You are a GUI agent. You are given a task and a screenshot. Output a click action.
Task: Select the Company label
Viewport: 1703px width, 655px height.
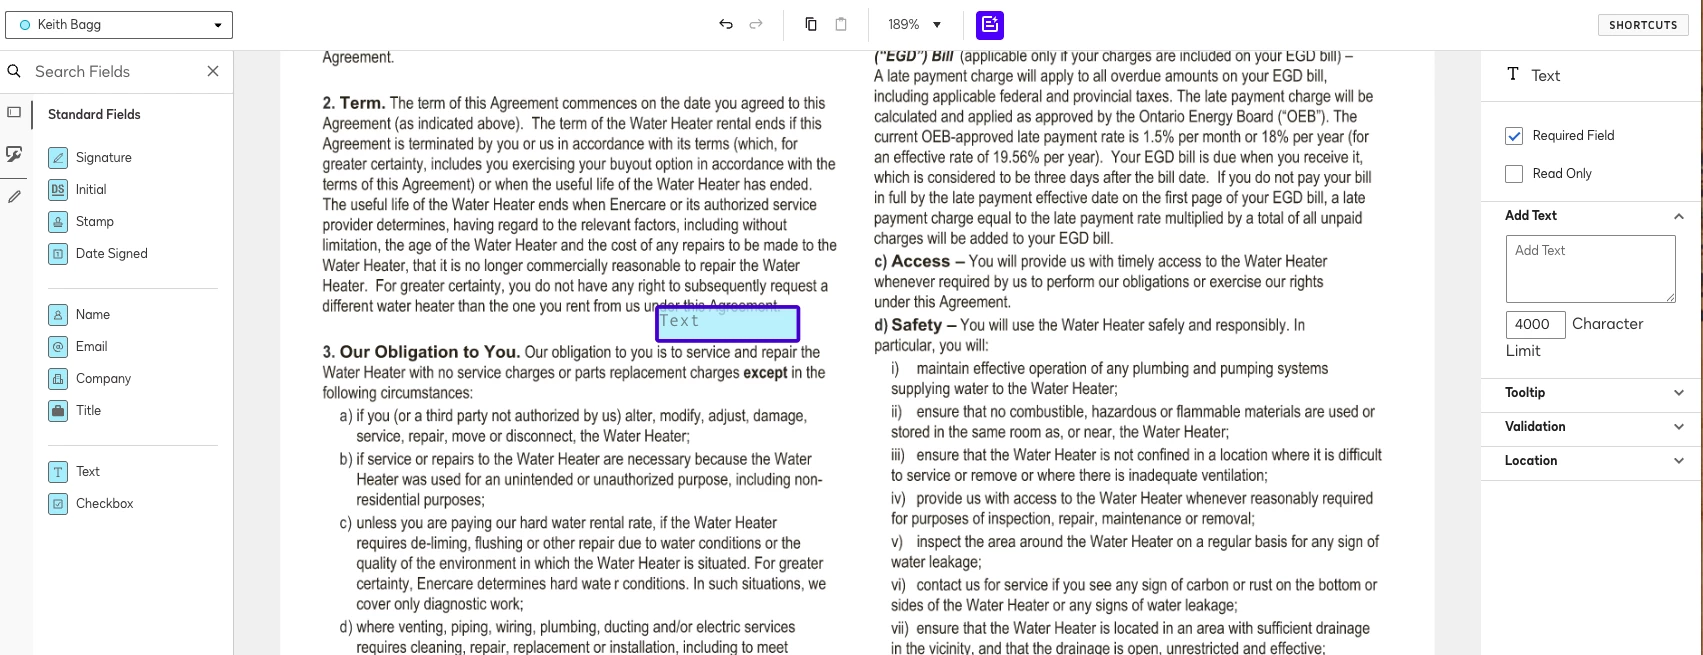[104, 378]
